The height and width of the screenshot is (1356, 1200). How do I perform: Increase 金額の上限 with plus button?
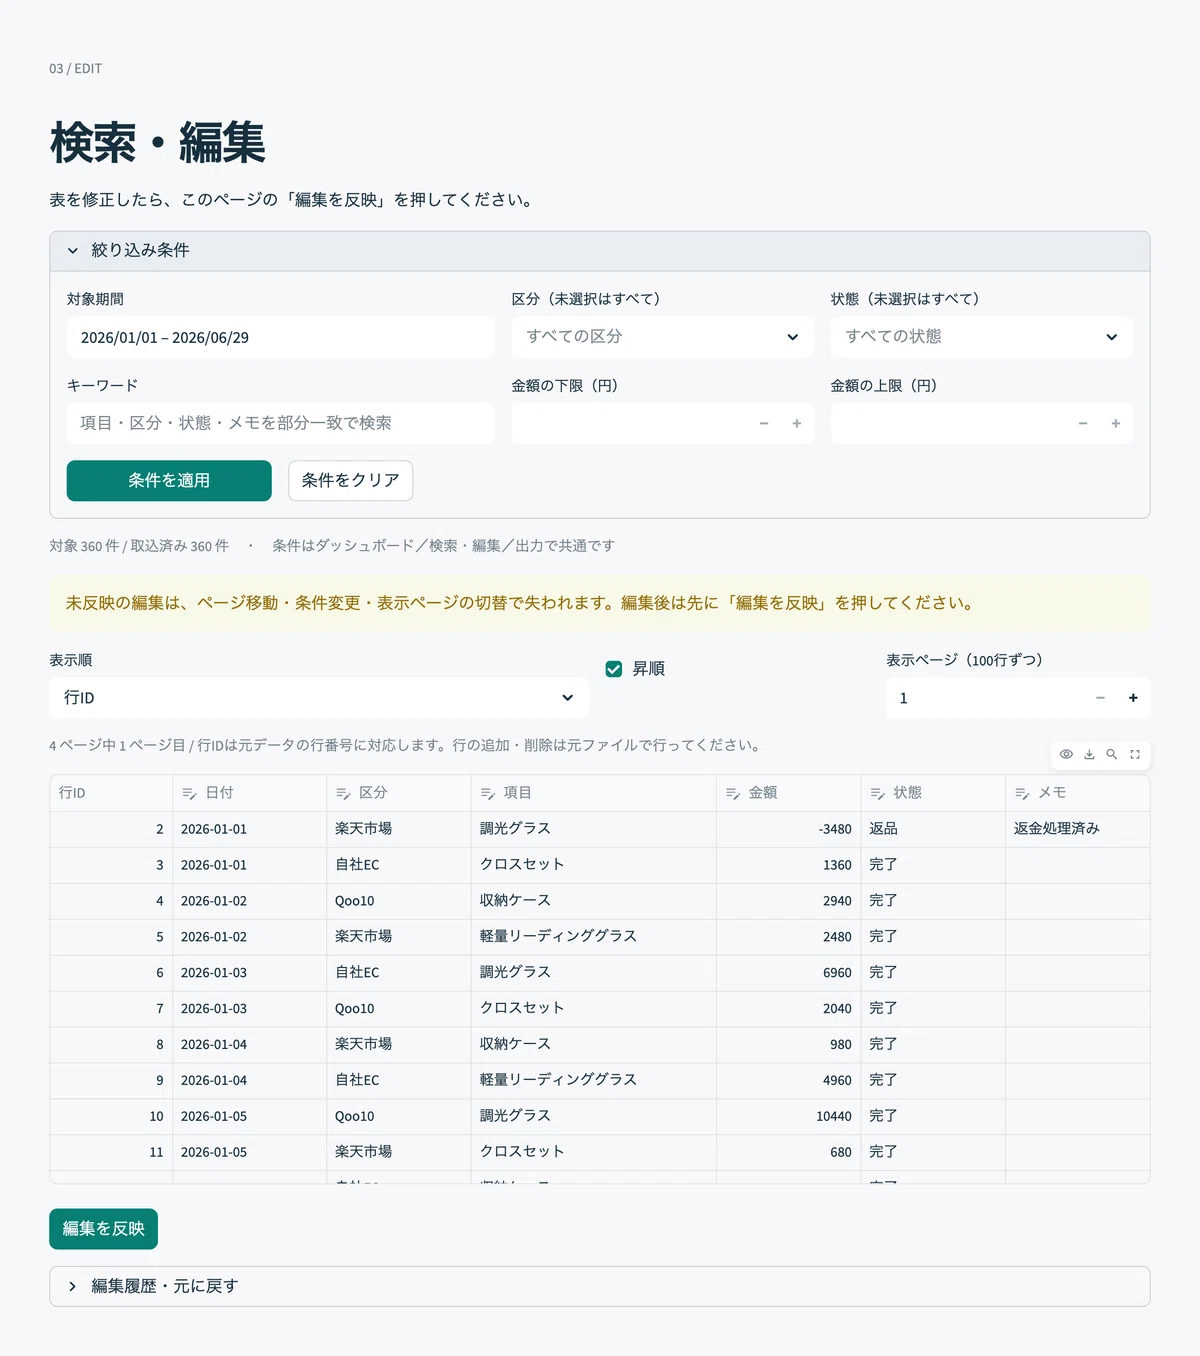click(1116, 423)
